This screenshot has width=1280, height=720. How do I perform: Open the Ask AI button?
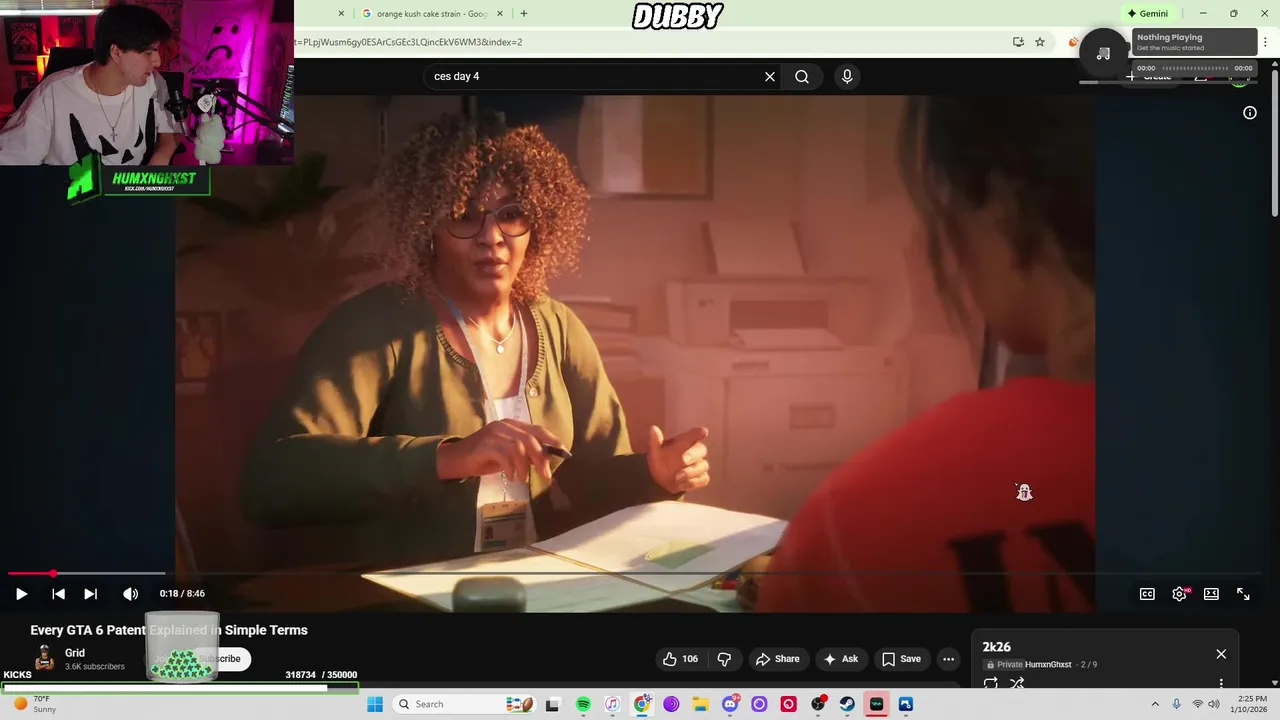point(840,659)
